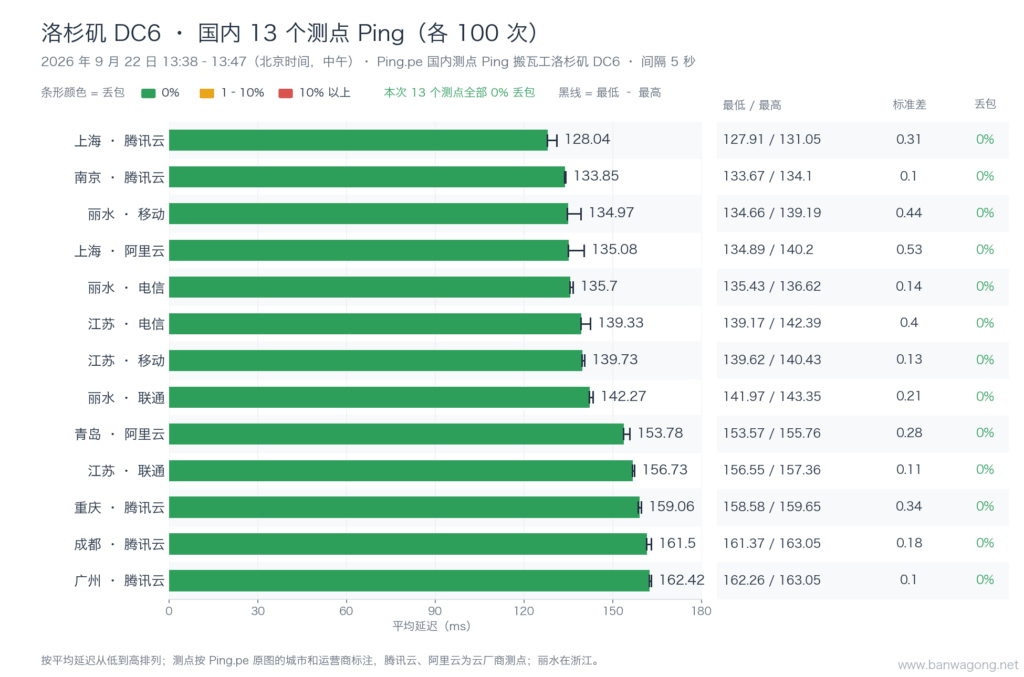1024x677 pixels.
Task: Click the 标准差 column header
Action: tap(909, 104)
